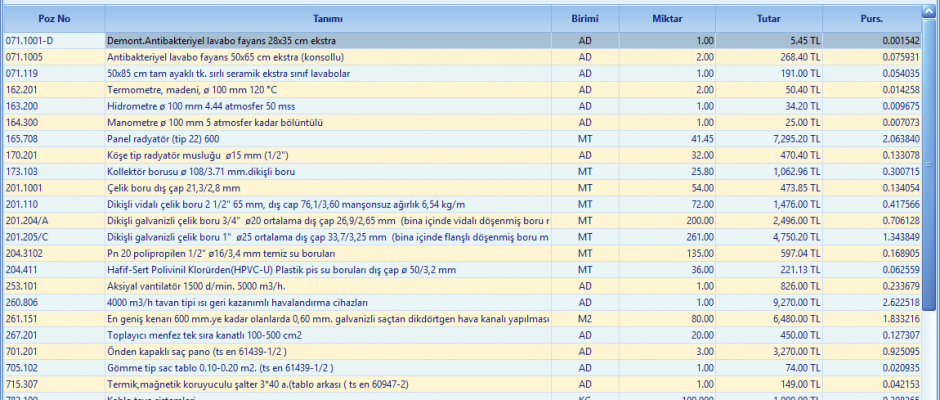This screenshot has width=940, height=400.
Task: Click the Purs. column header
Action: pyautogui.click(x=871, y=18)
